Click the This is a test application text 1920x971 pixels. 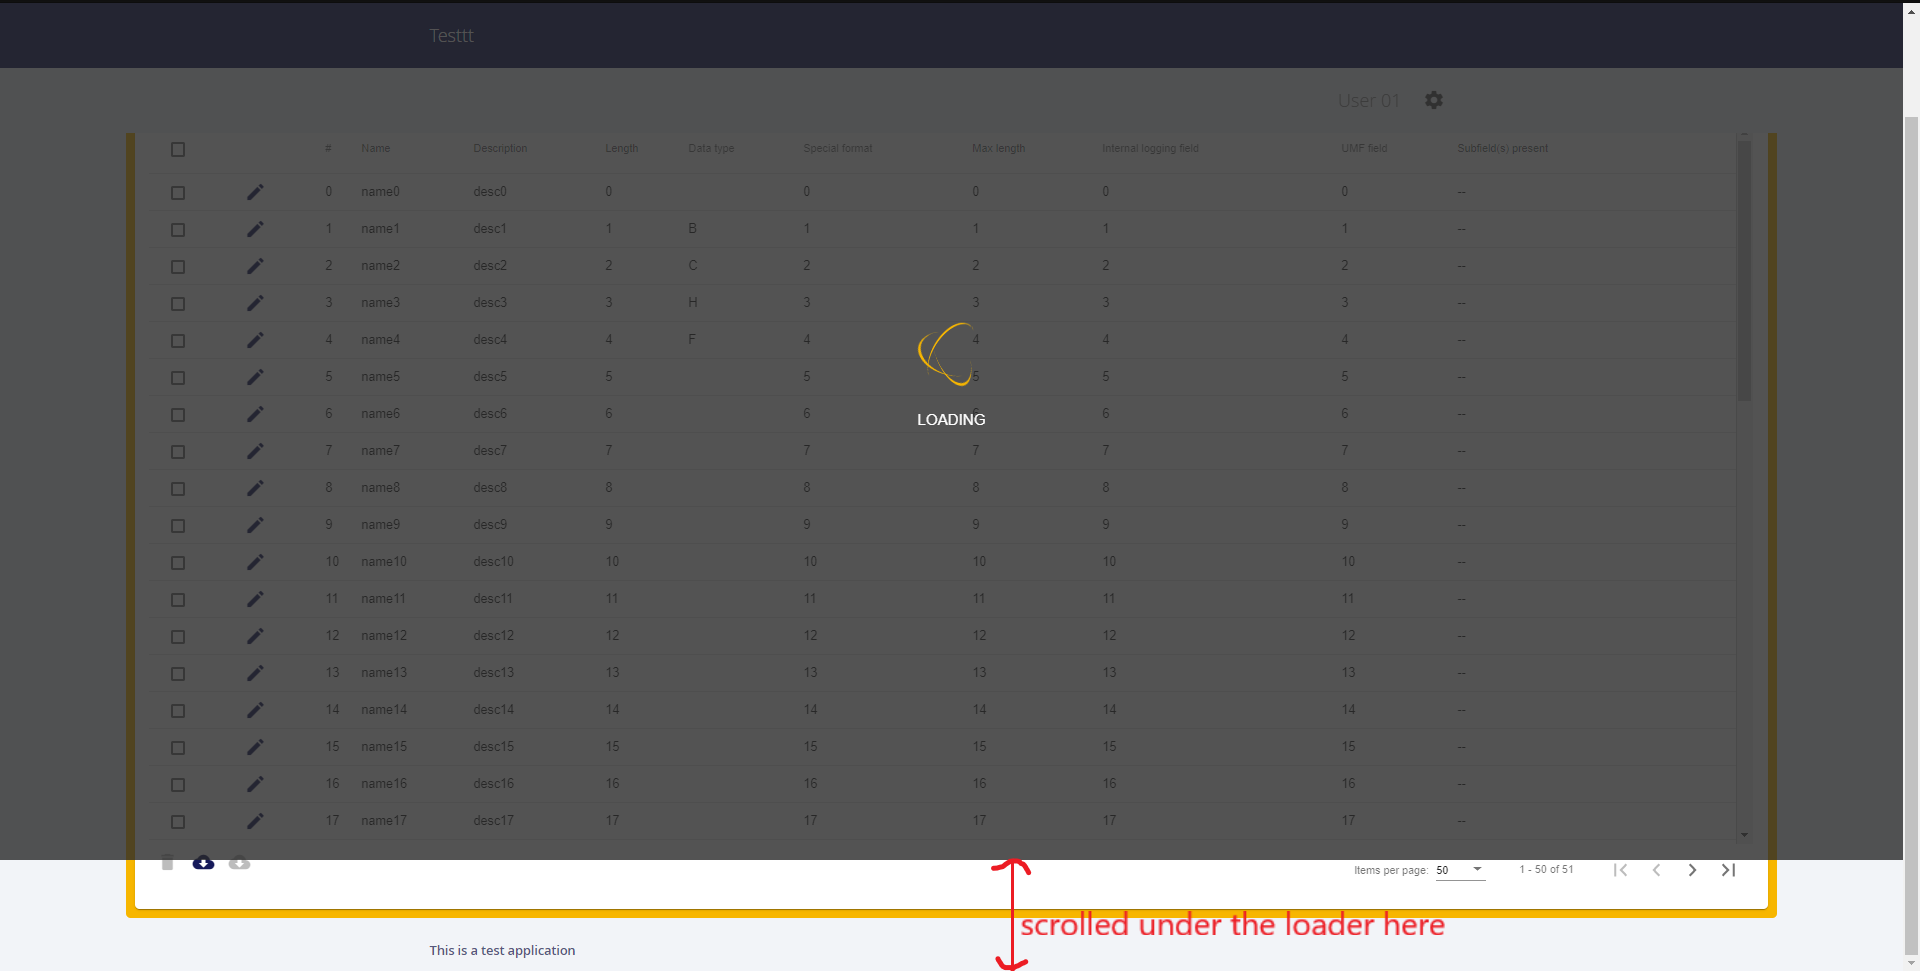pos(502,950)
